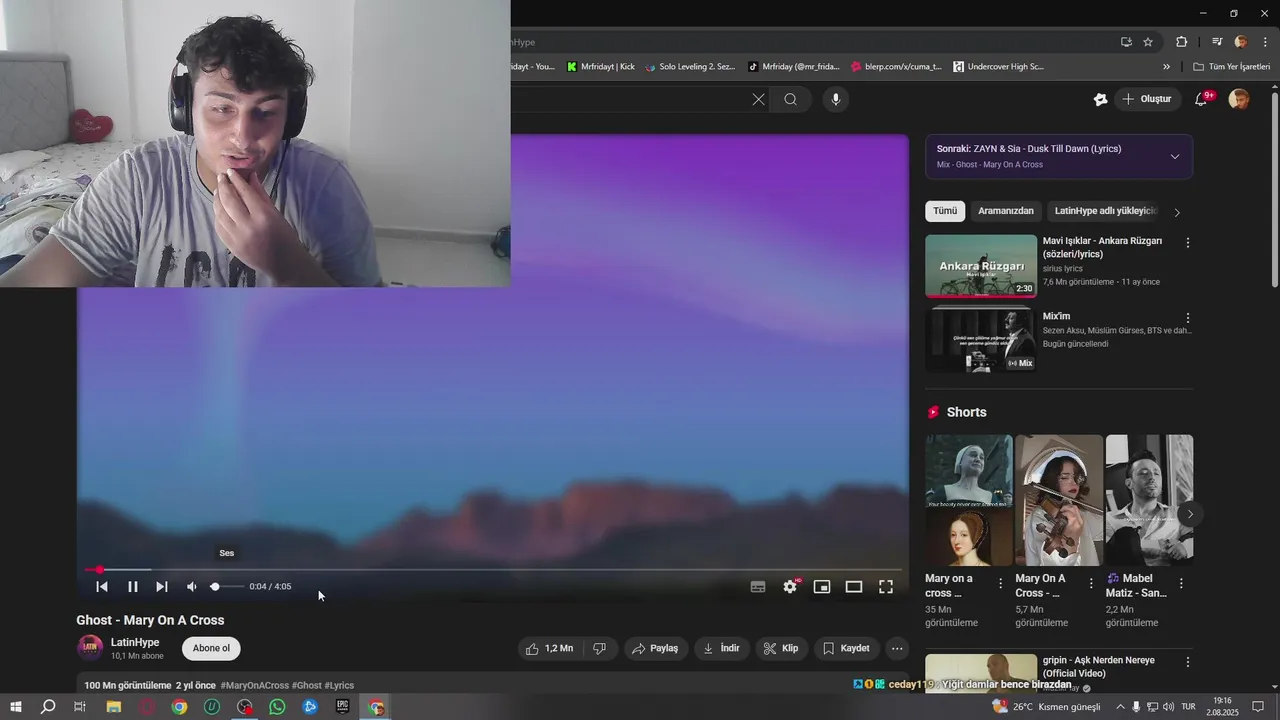Click the #MaryOnACross hashtag
This screenshot has height=720, width=1280.
pos(255,685)
